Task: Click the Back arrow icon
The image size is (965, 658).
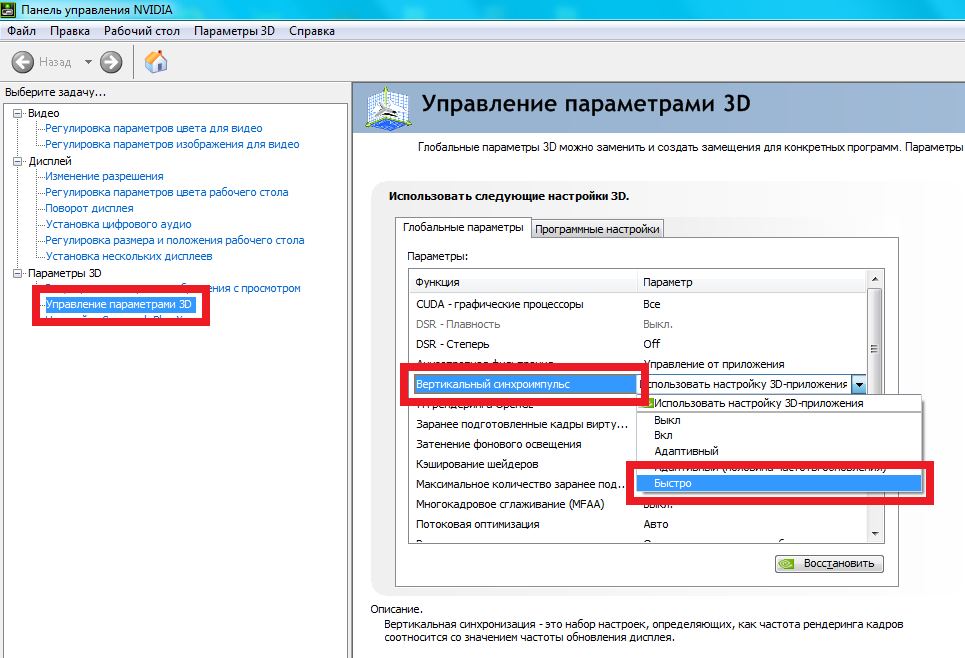Action: (x=23, y=62)
